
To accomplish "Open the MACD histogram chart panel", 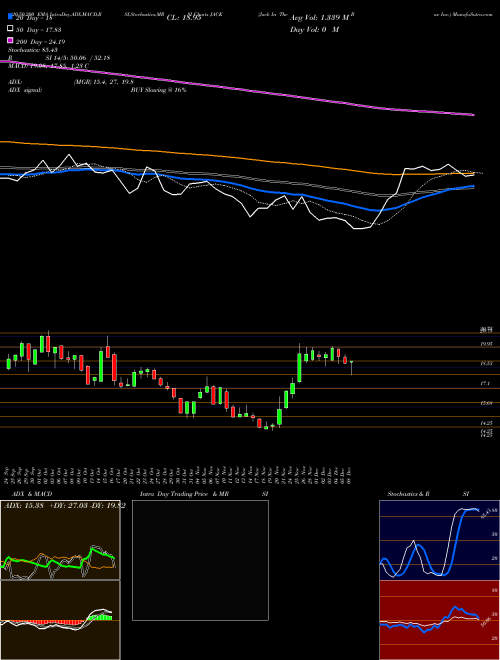I will (x=60, y=620).
